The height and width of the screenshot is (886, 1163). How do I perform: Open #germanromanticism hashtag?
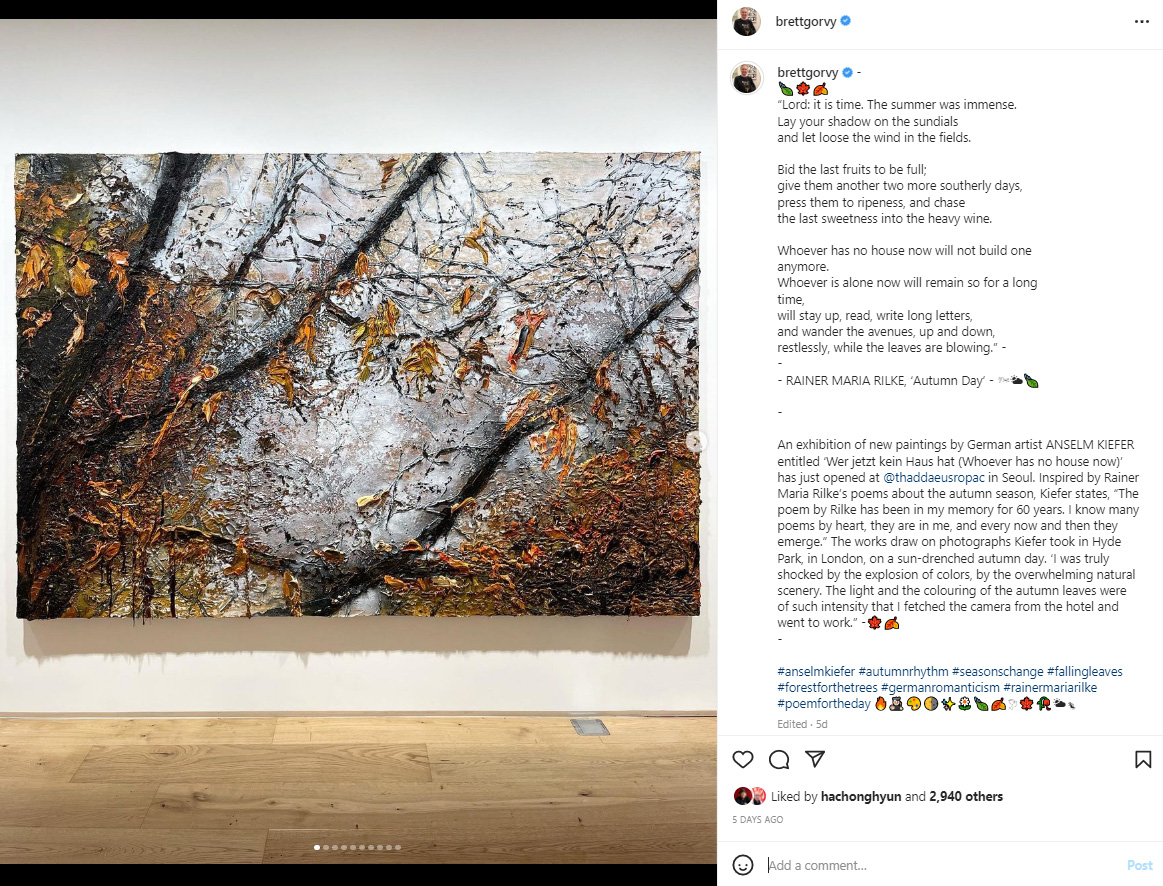(x=940, y=687)
